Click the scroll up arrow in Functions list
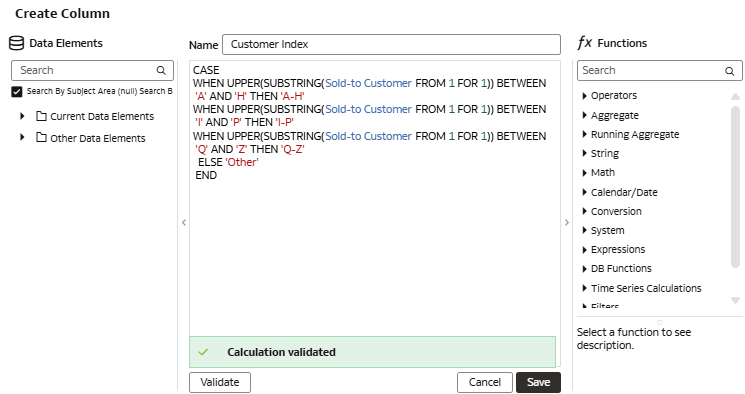745x394 pixels. coord(735,96)
